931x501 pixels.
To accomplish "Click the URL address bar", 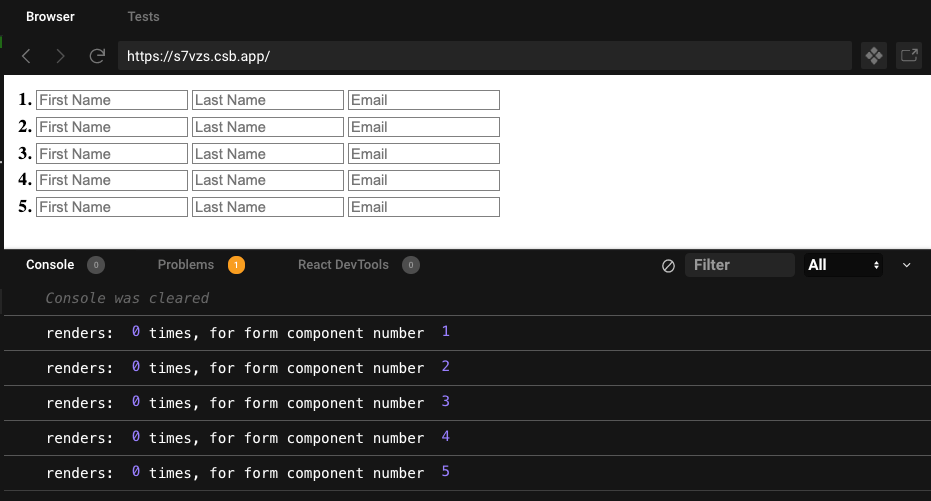I will [x=484, y=56].
